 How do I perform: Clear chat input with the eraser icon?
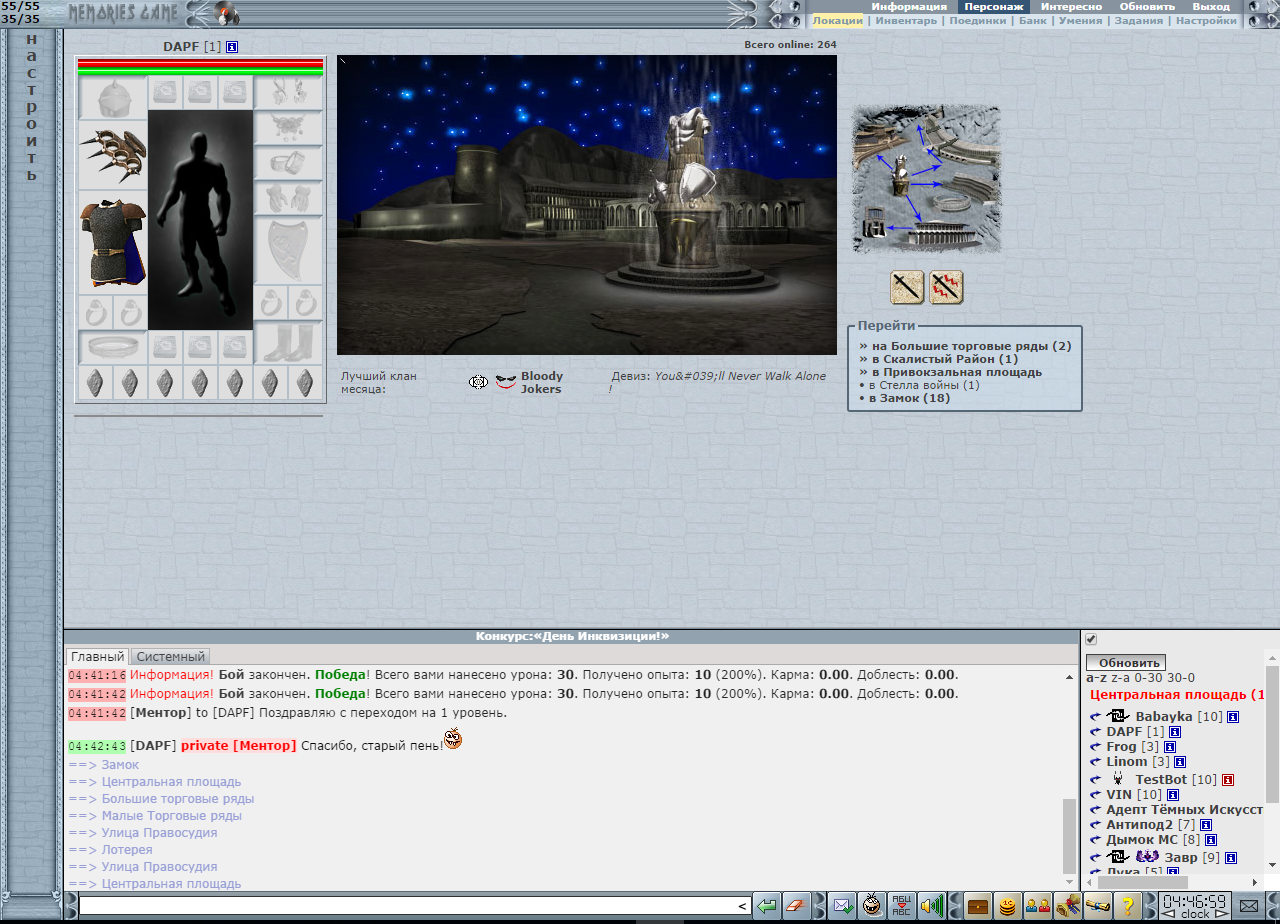pos(796,906)
